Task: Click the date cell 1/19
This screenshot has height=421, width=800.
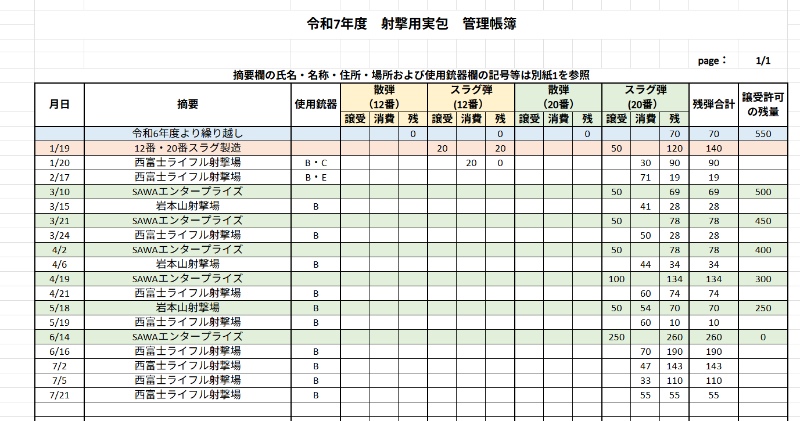Action: (60, 148)
